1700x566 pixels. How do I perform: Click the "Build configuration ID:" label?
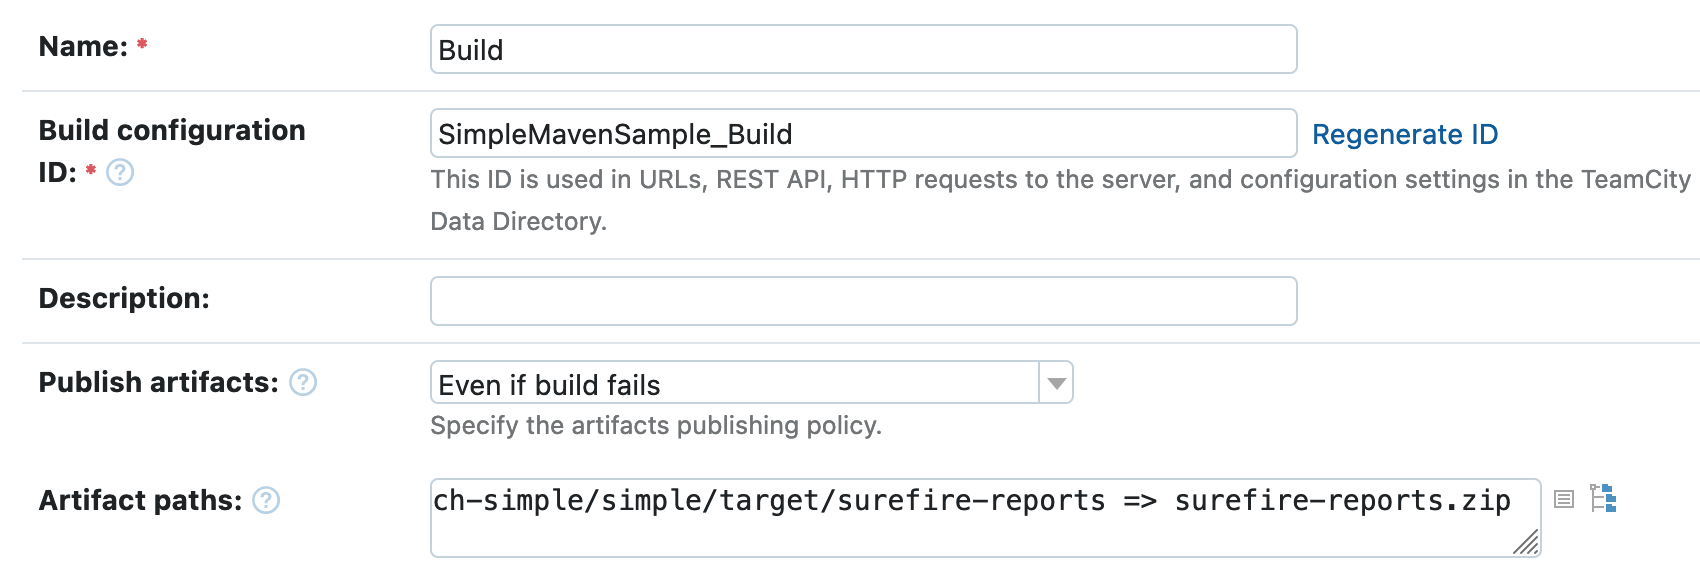tap(171, 131)
